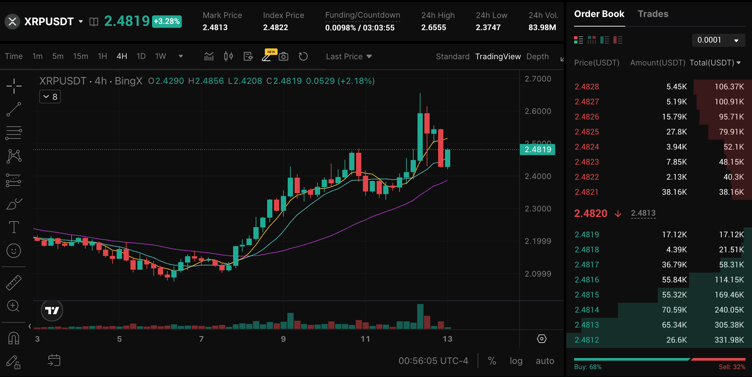The height and width of the screenshot is (377, 752).
Task: Select the 1W timeframe
Action: click(x=161, y=57)
